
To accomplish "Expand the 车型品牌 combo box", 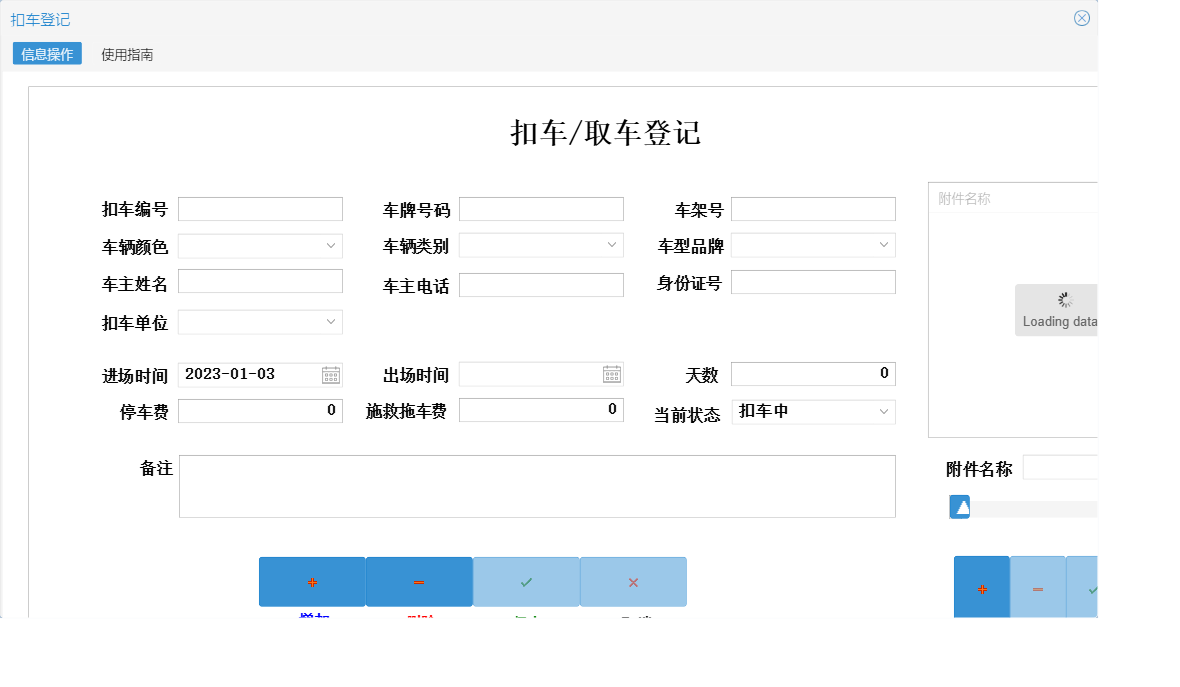I will (x=884, y=244).
